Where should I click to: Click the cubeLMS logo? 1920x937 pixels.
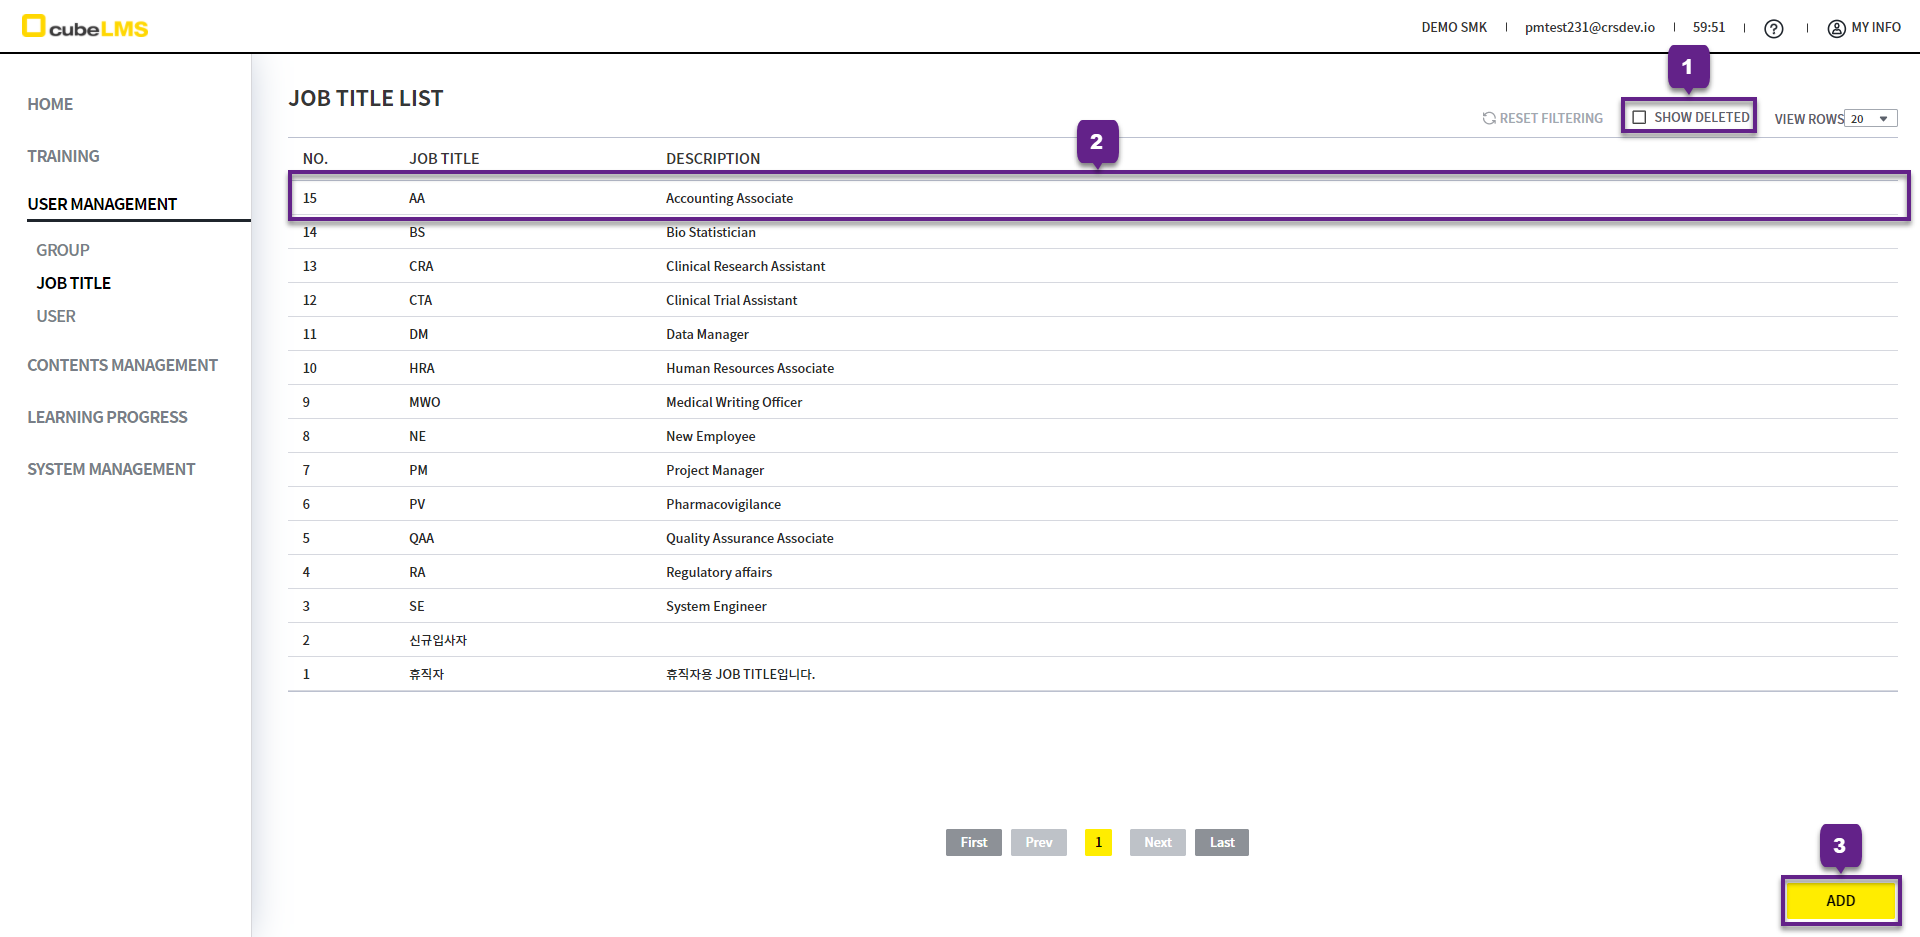(85, 27)
